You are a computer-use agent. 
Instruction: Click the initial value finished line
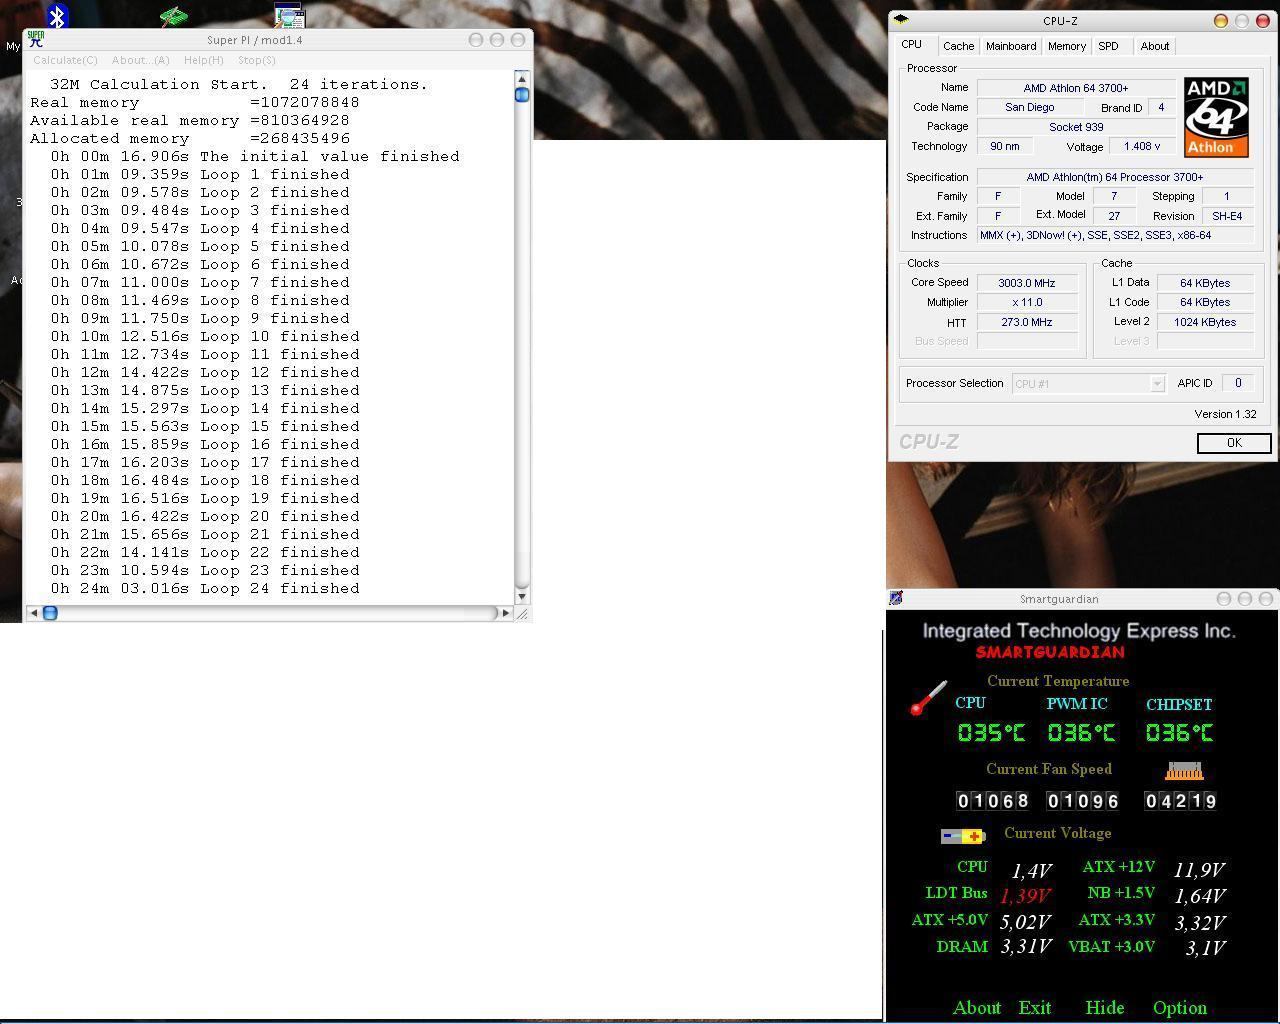[255, 157]
